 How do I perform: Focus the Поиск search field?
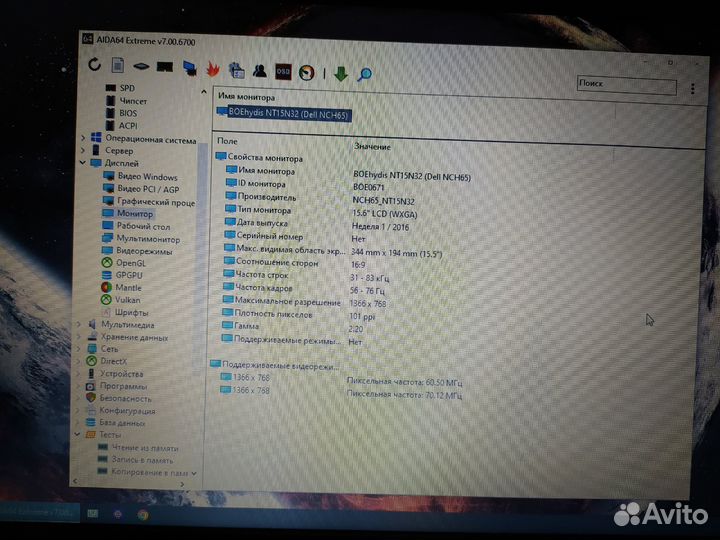pyautogui.click(x=626, y=85)
